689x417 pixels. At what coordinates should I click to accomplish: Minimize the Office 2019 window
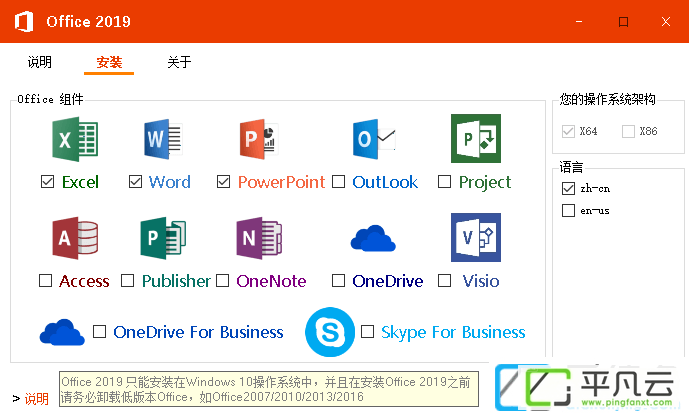(x=579, y=22)
